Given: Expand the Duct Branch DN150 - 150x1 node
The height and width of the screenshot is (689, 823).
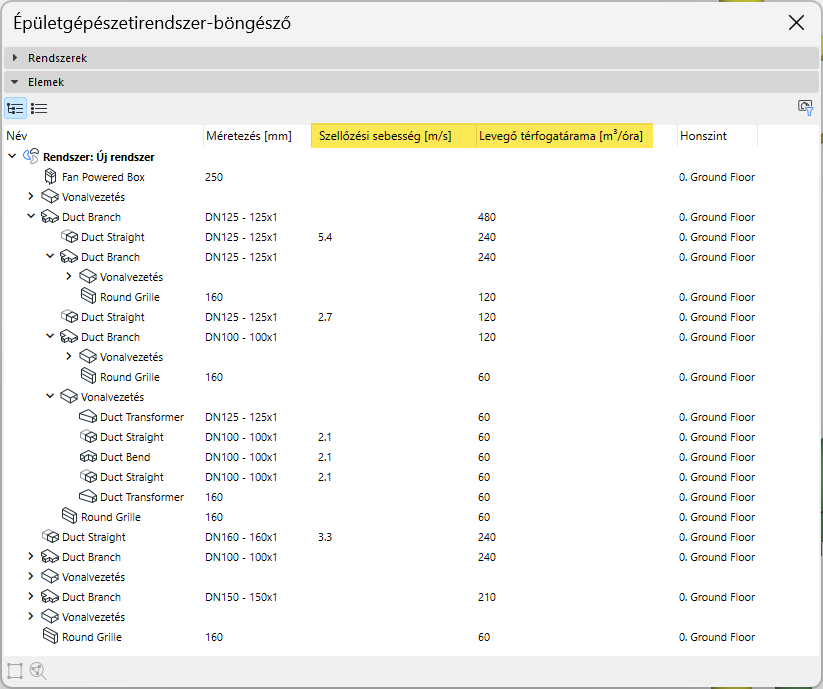Looking at the screenshot, I should (31, 597).
